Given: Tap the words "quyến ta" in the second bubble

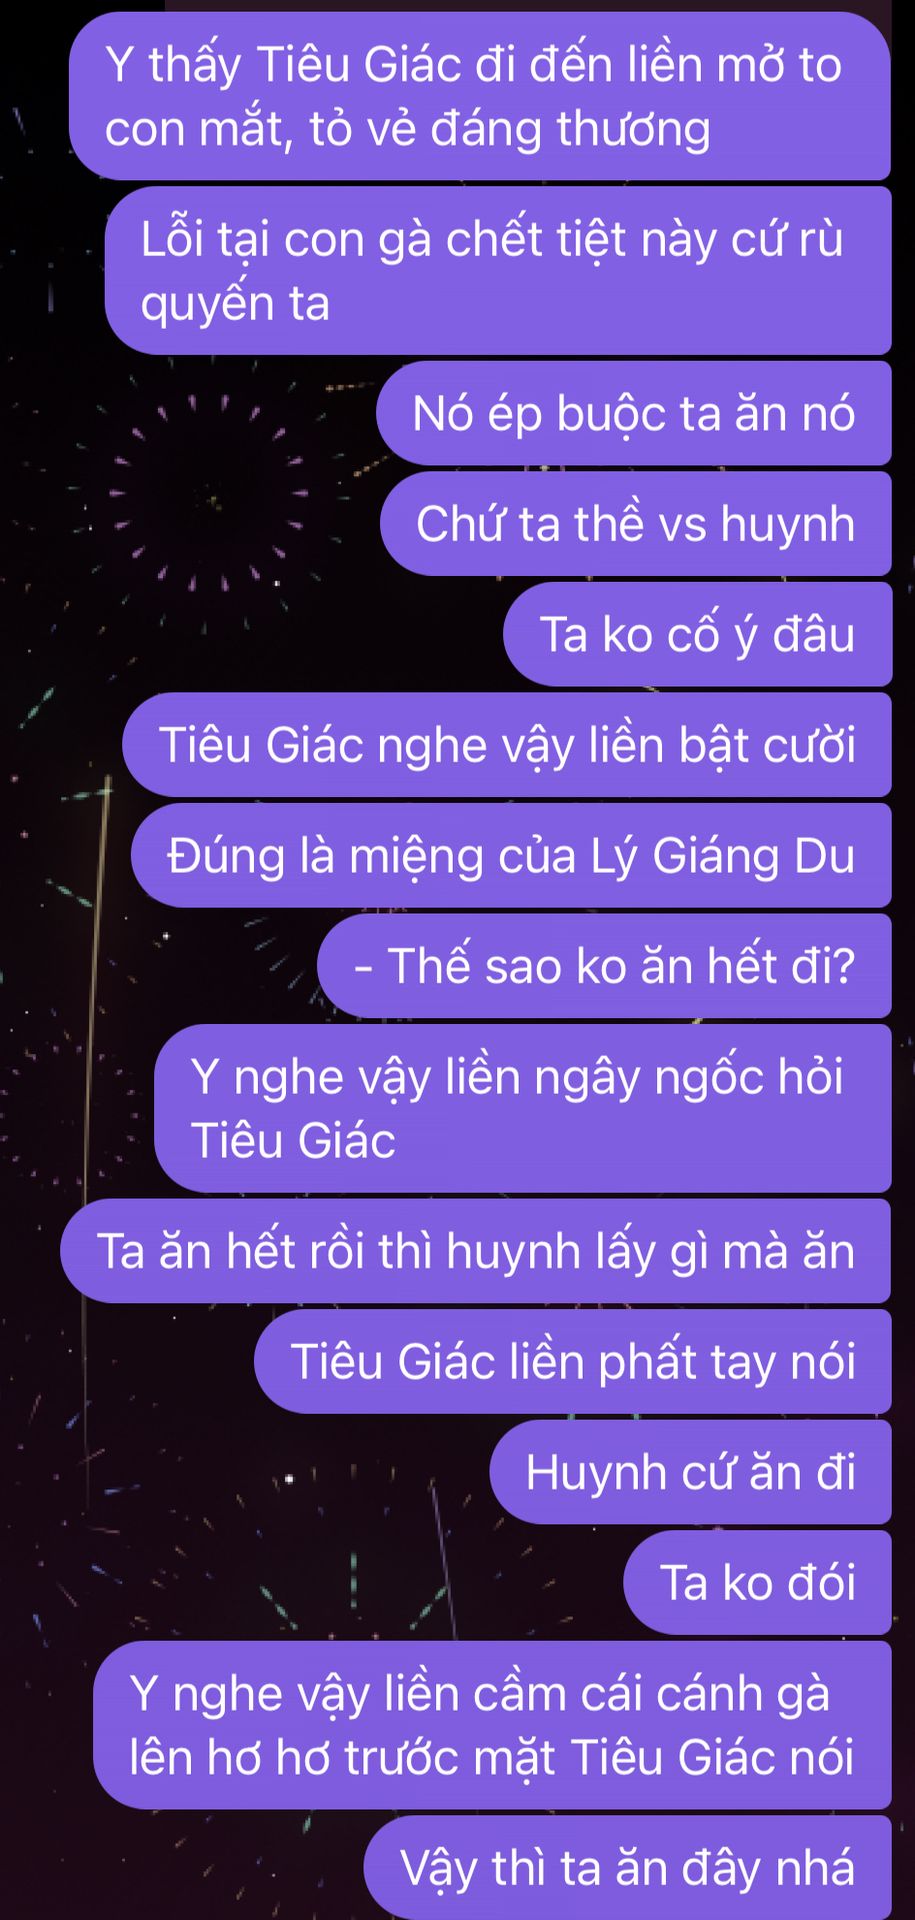Looking at the screenshot, I should click(235, 304).
